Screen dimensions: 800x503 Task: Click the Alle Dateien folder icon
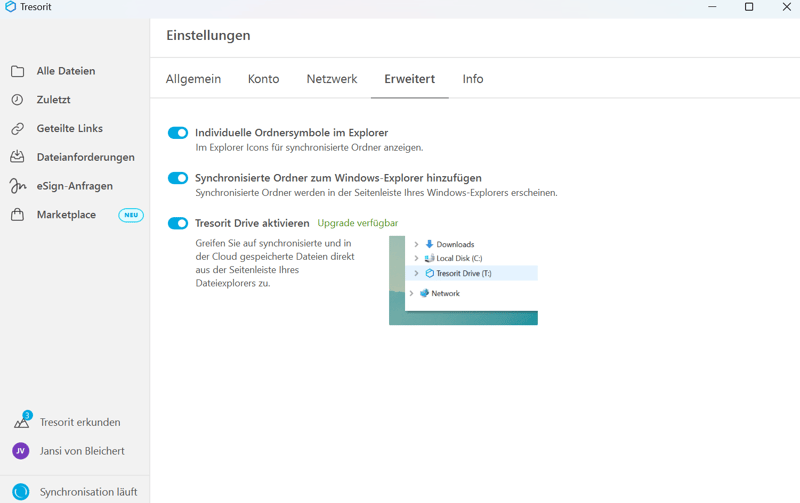coord(17,71)
